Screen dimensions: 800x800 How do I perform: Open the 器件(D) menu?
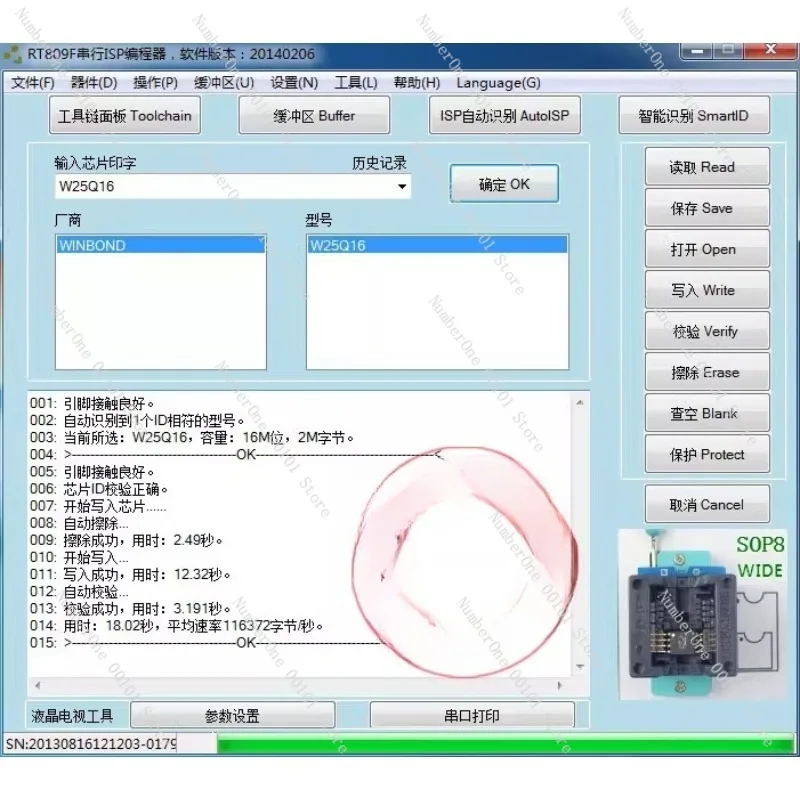pyautogui.click(x=94, y=83)
